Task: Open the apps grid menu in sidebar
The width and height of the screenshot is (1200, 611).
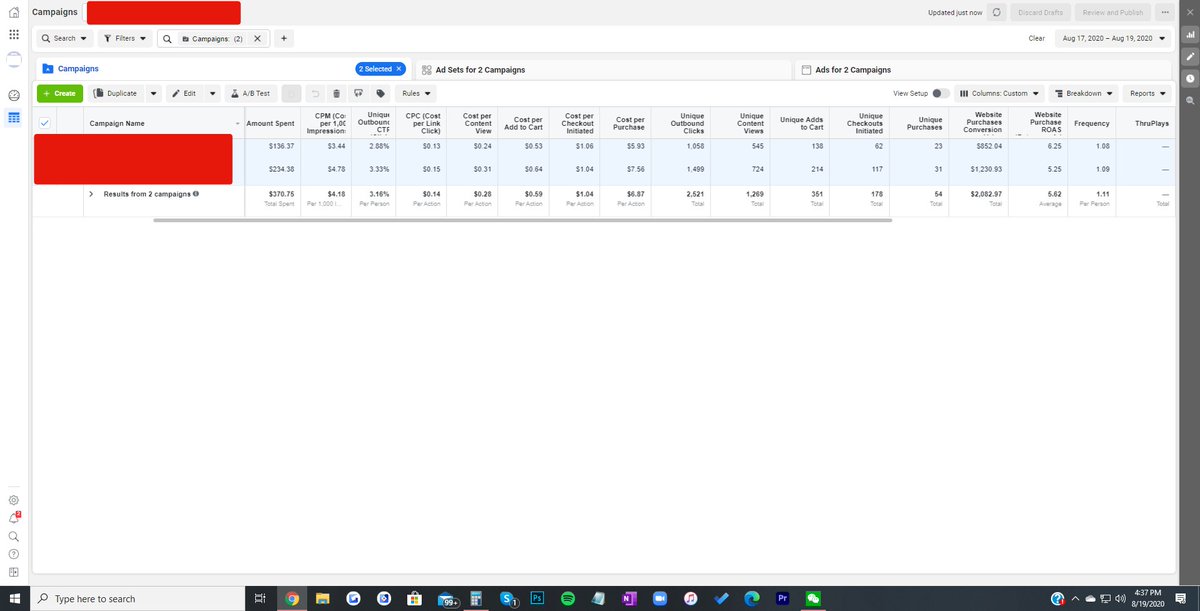Action: point(13,33)
